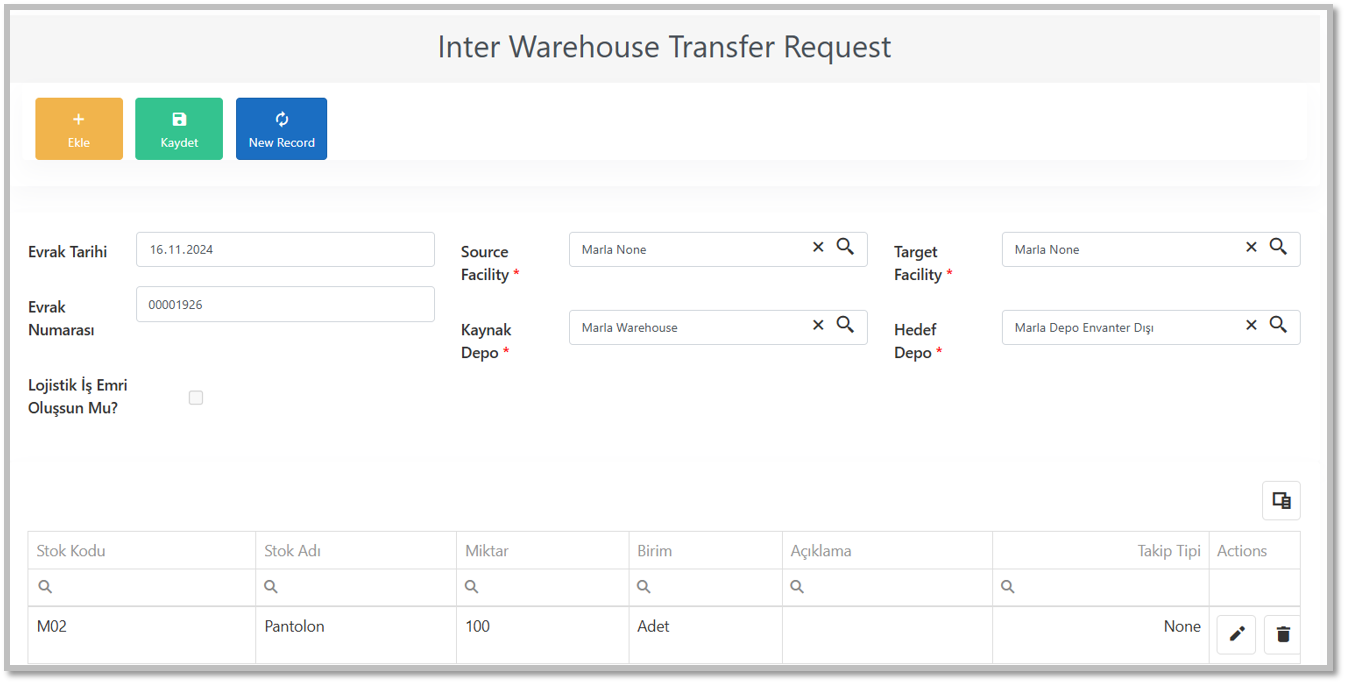Select the Pantolon stock name cell
Screen dimensions: 1346x684
point(356,634)
